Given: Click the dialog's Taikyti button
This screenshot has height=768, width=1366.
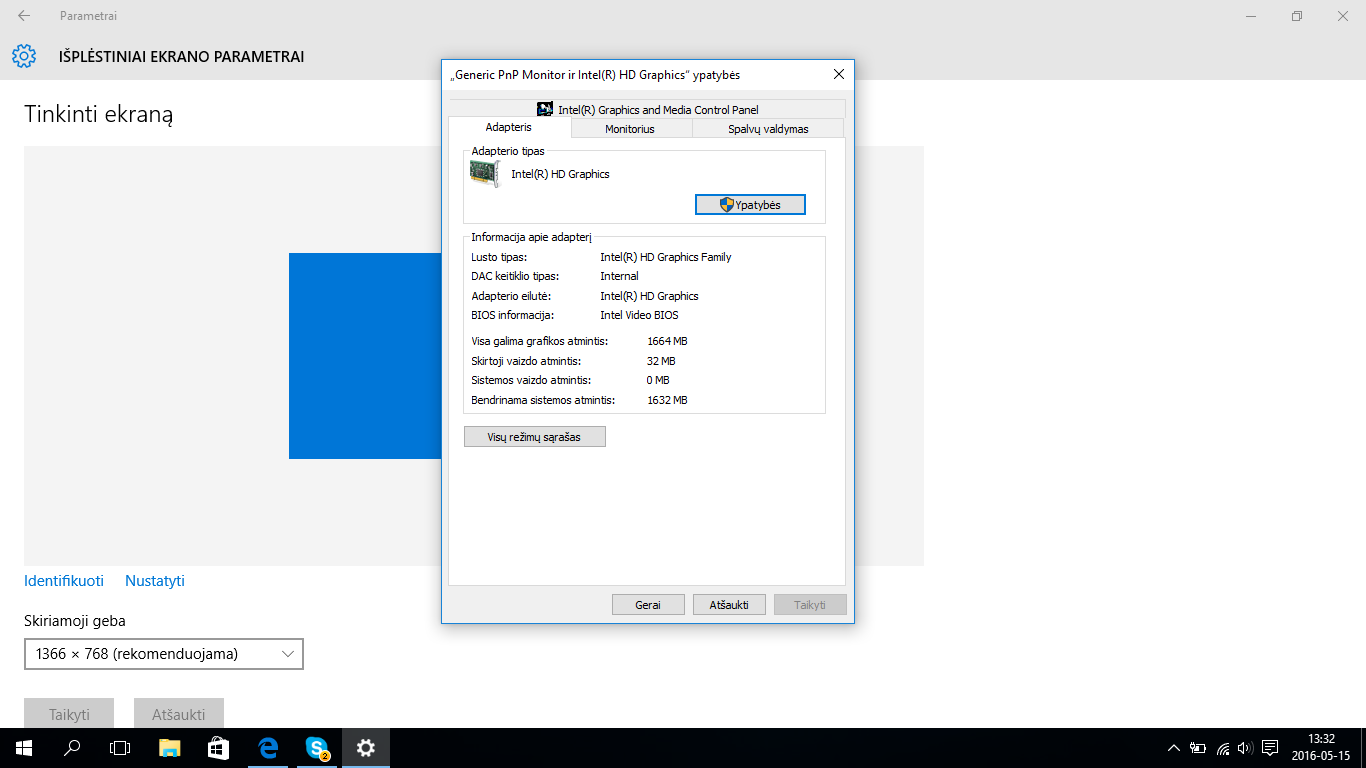Looking at the screenshot, I should tap(810, 605).
